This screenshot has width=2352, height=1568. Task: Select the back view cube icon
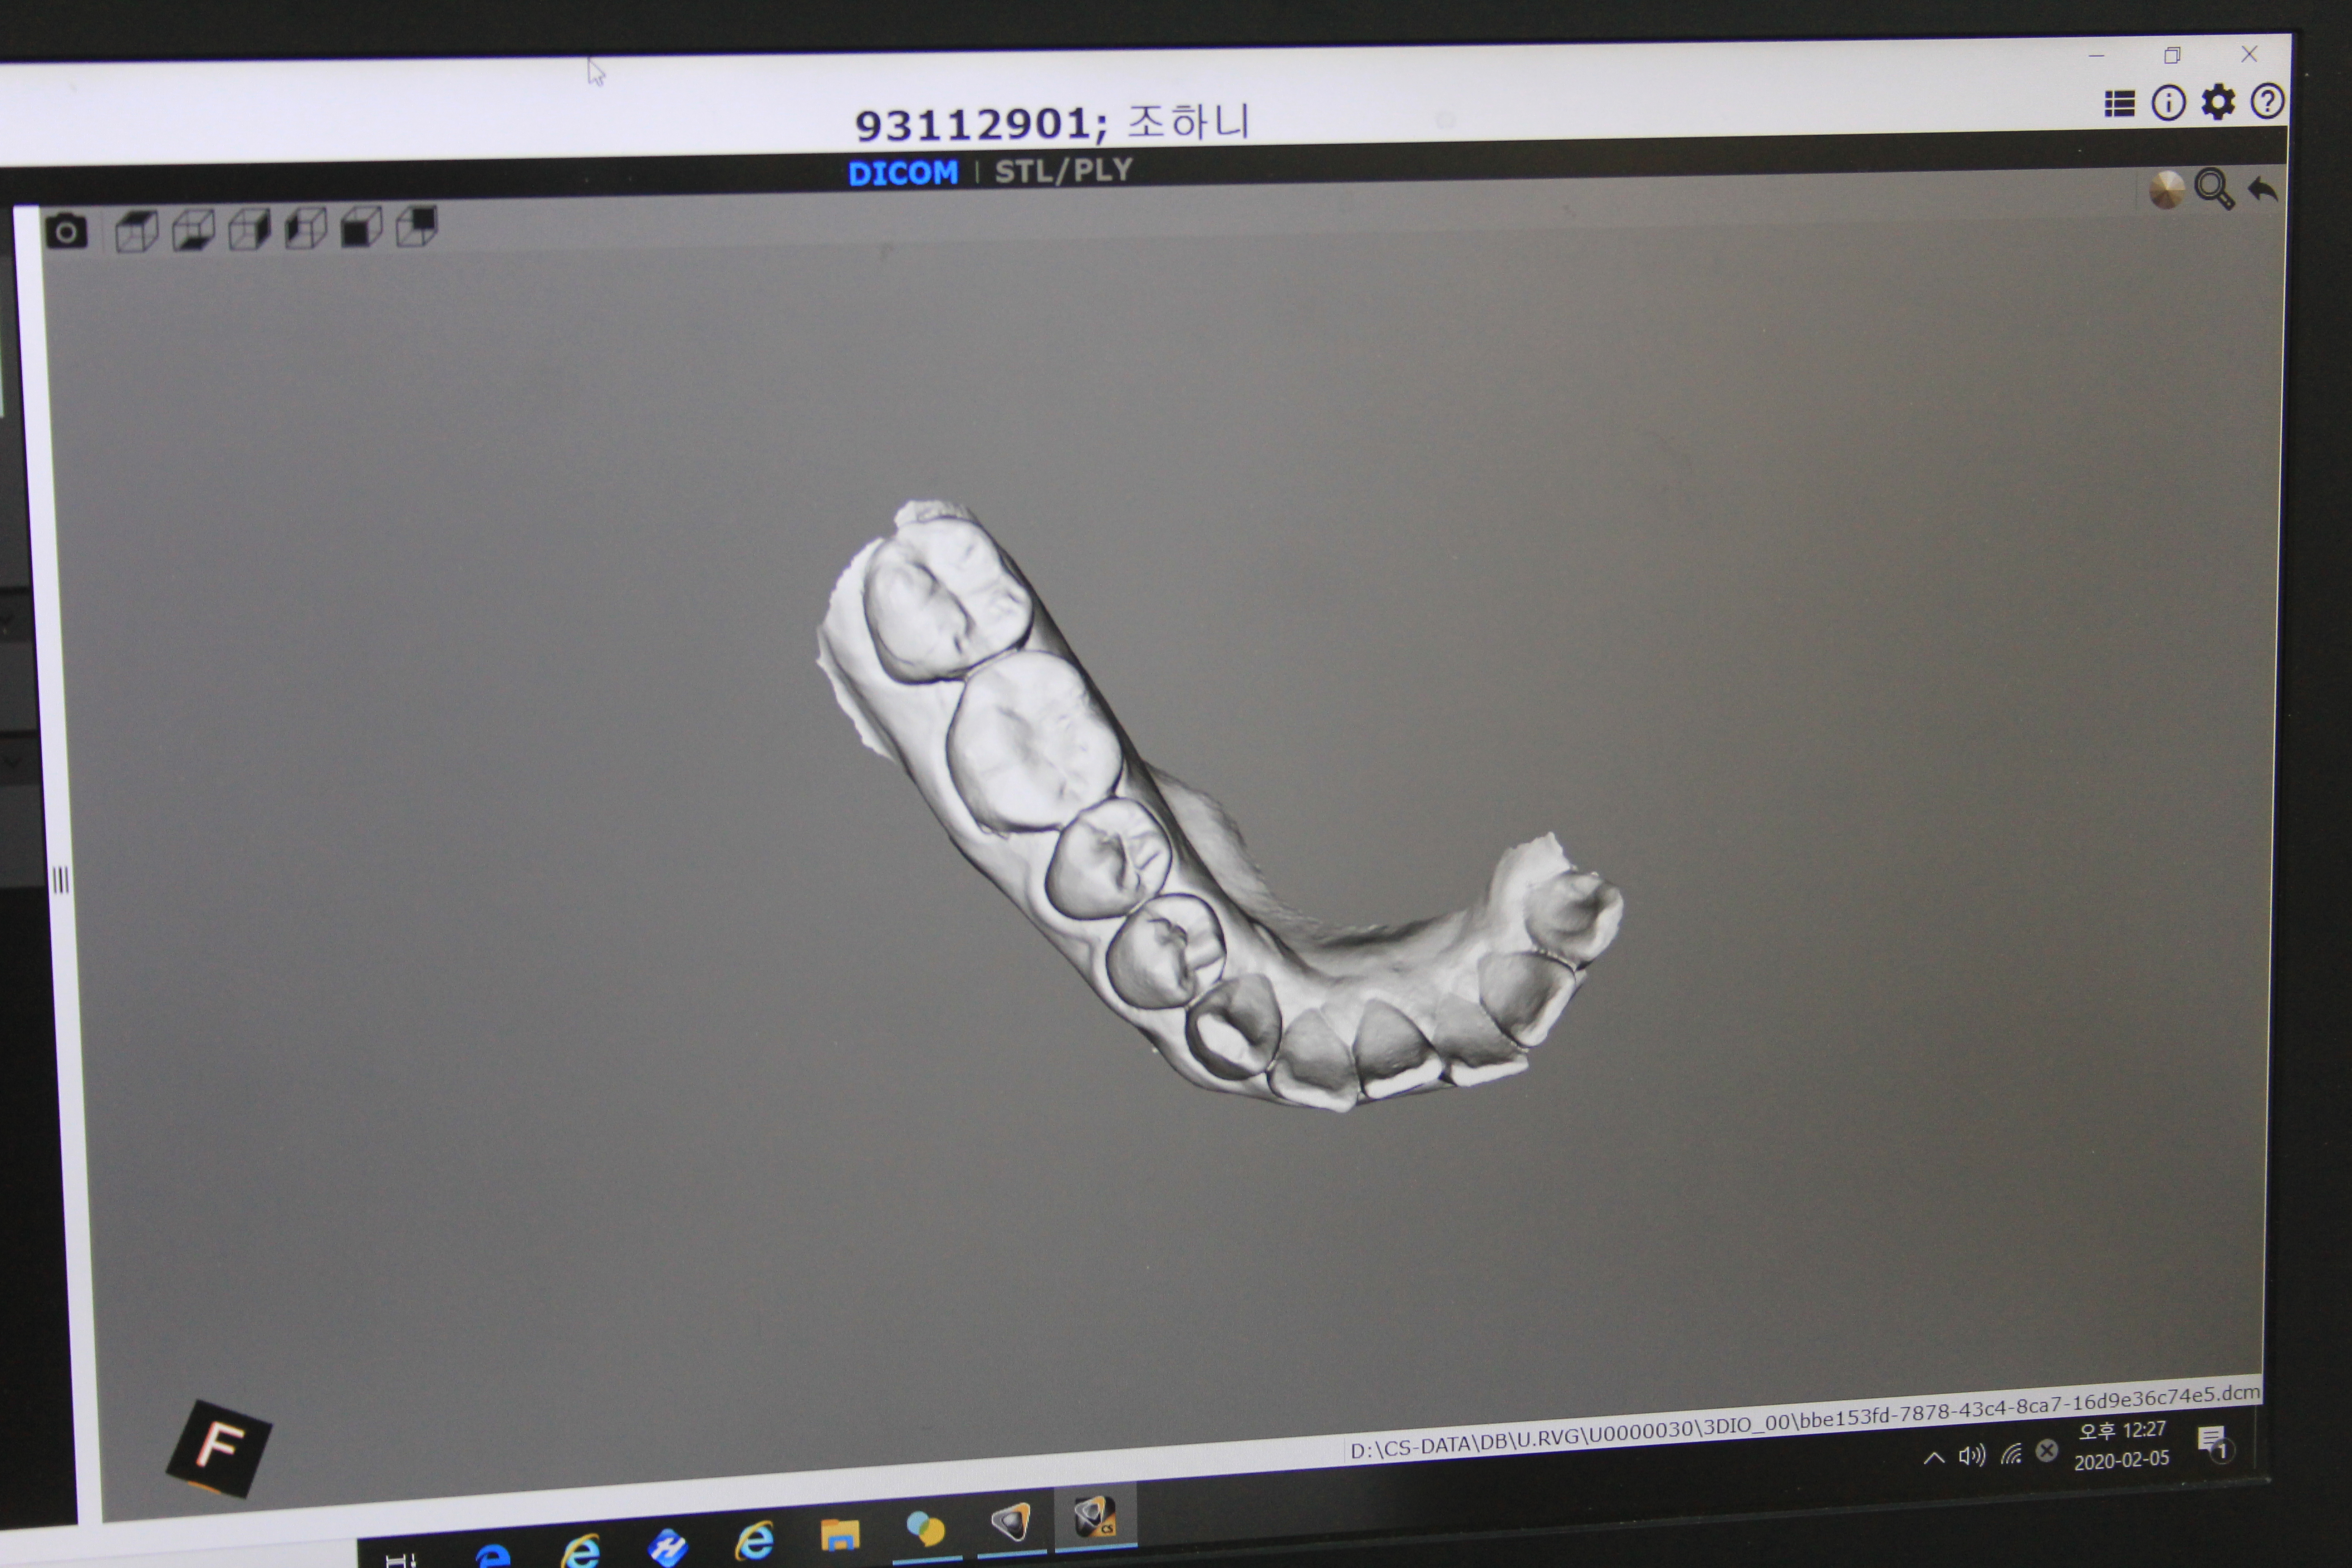click(417, 226)
